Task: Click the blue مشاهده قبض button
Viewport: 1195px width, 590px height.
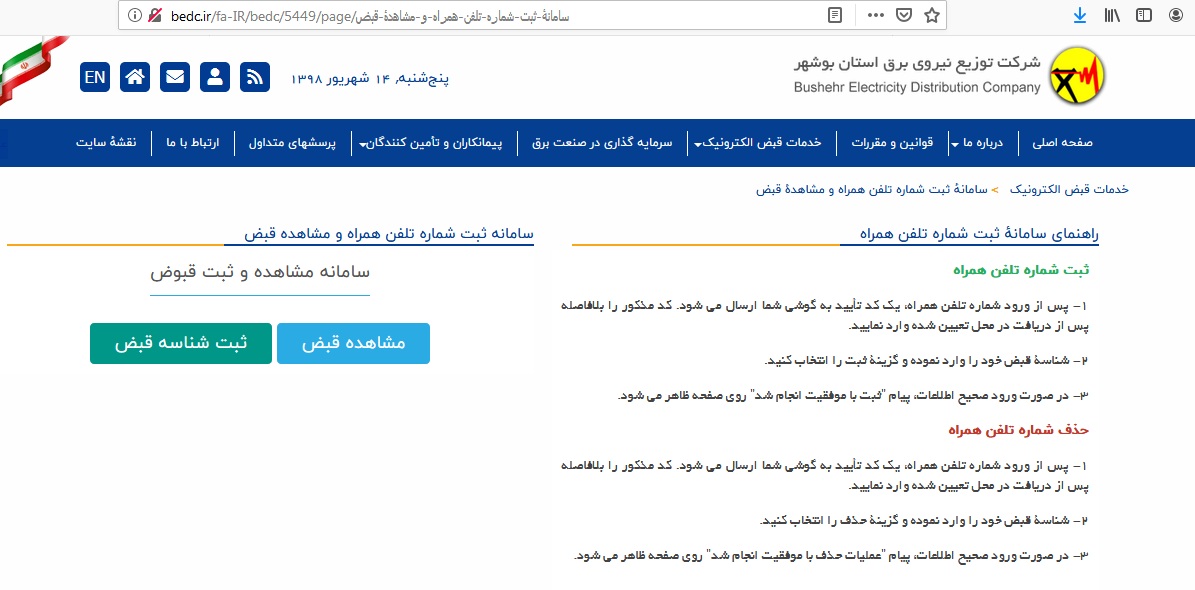Action: pyautogui.click(x=354, y=343)
